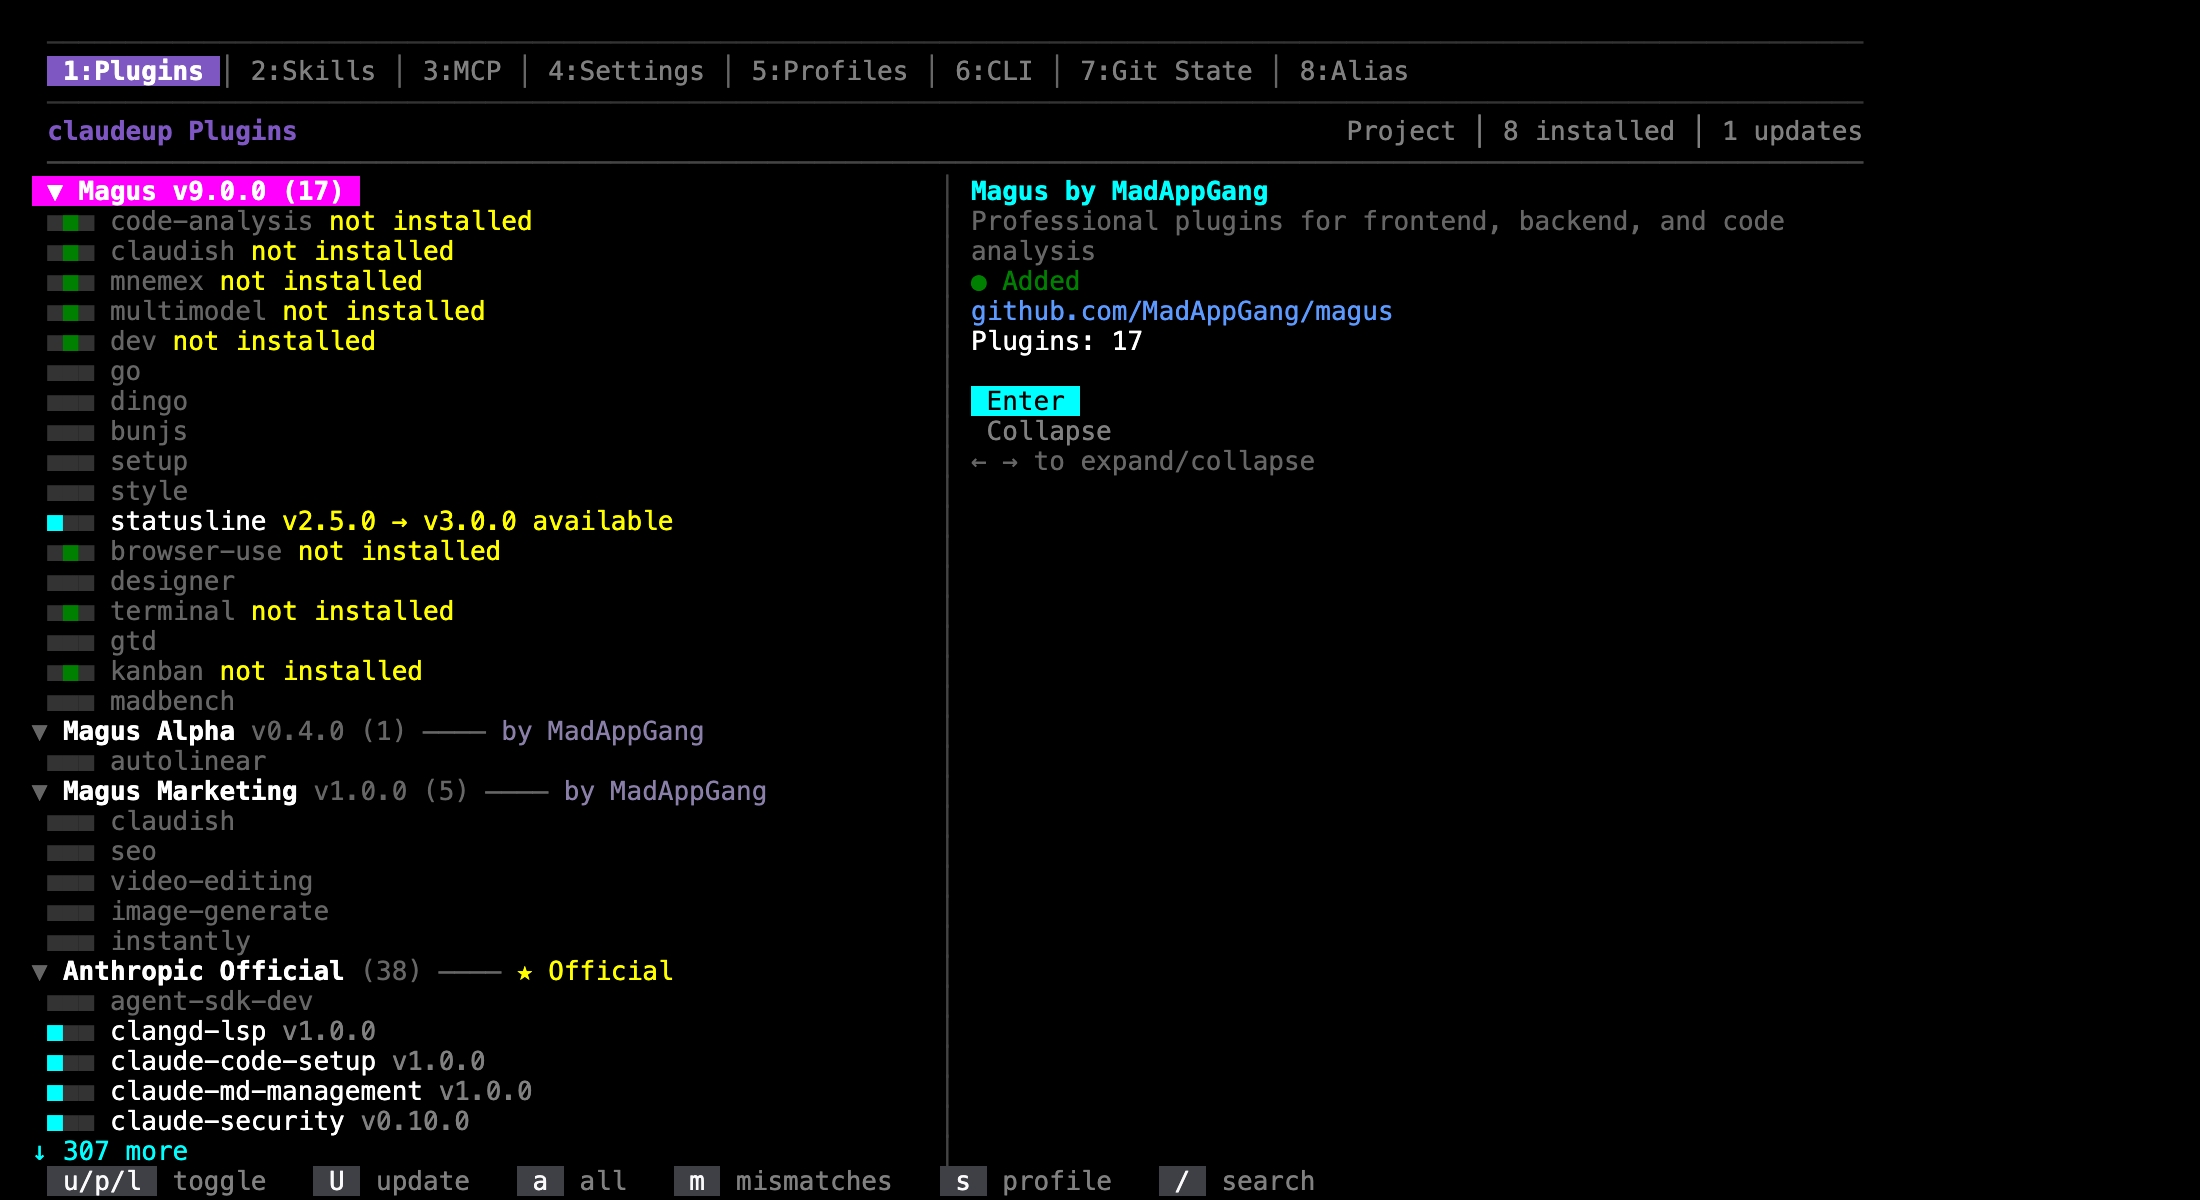Image resolution: width=2200 pixels, height=1200 pixels.
Task: Select the bunjs plugin row
Action: tap(117, 431)
